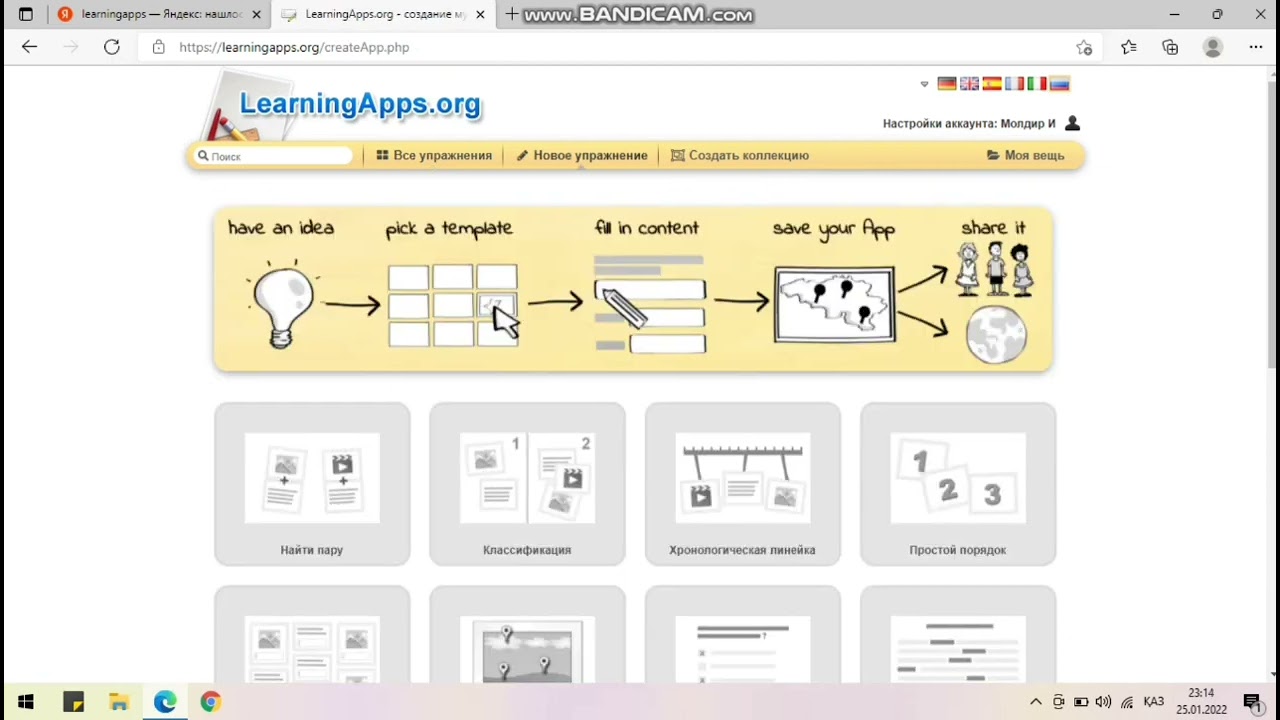Open a new browser tab

point(512,15)
